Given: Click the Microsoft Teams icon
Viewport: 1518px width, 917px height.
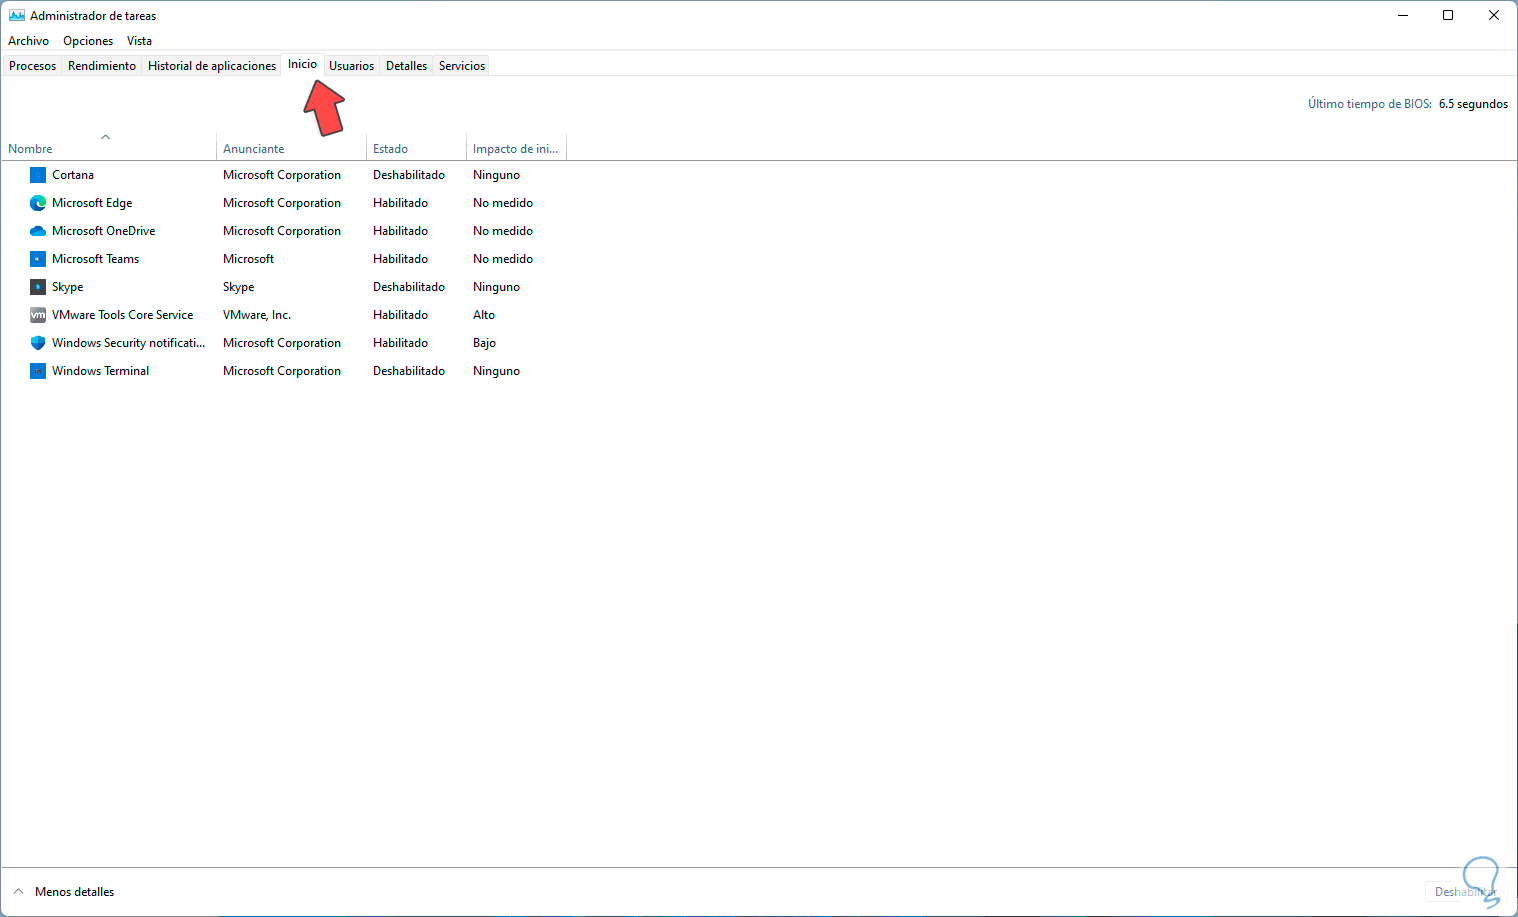Looking at the screenshot, I should [38, 259].
